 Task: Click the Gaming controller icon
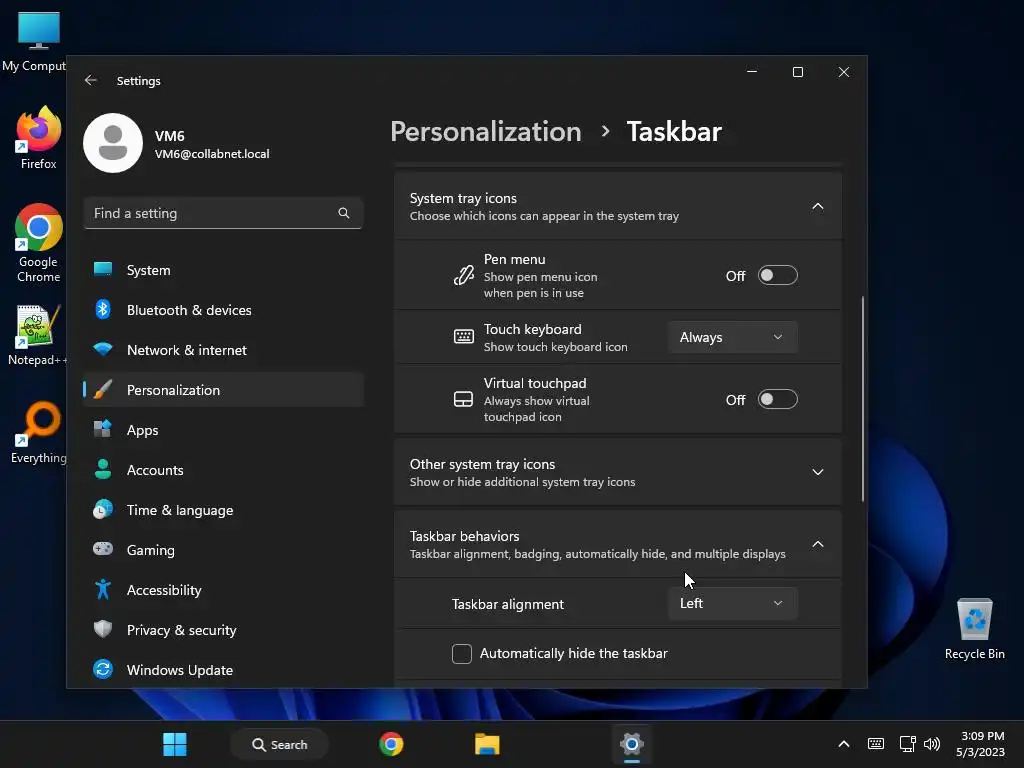click(x=103, y=549)
